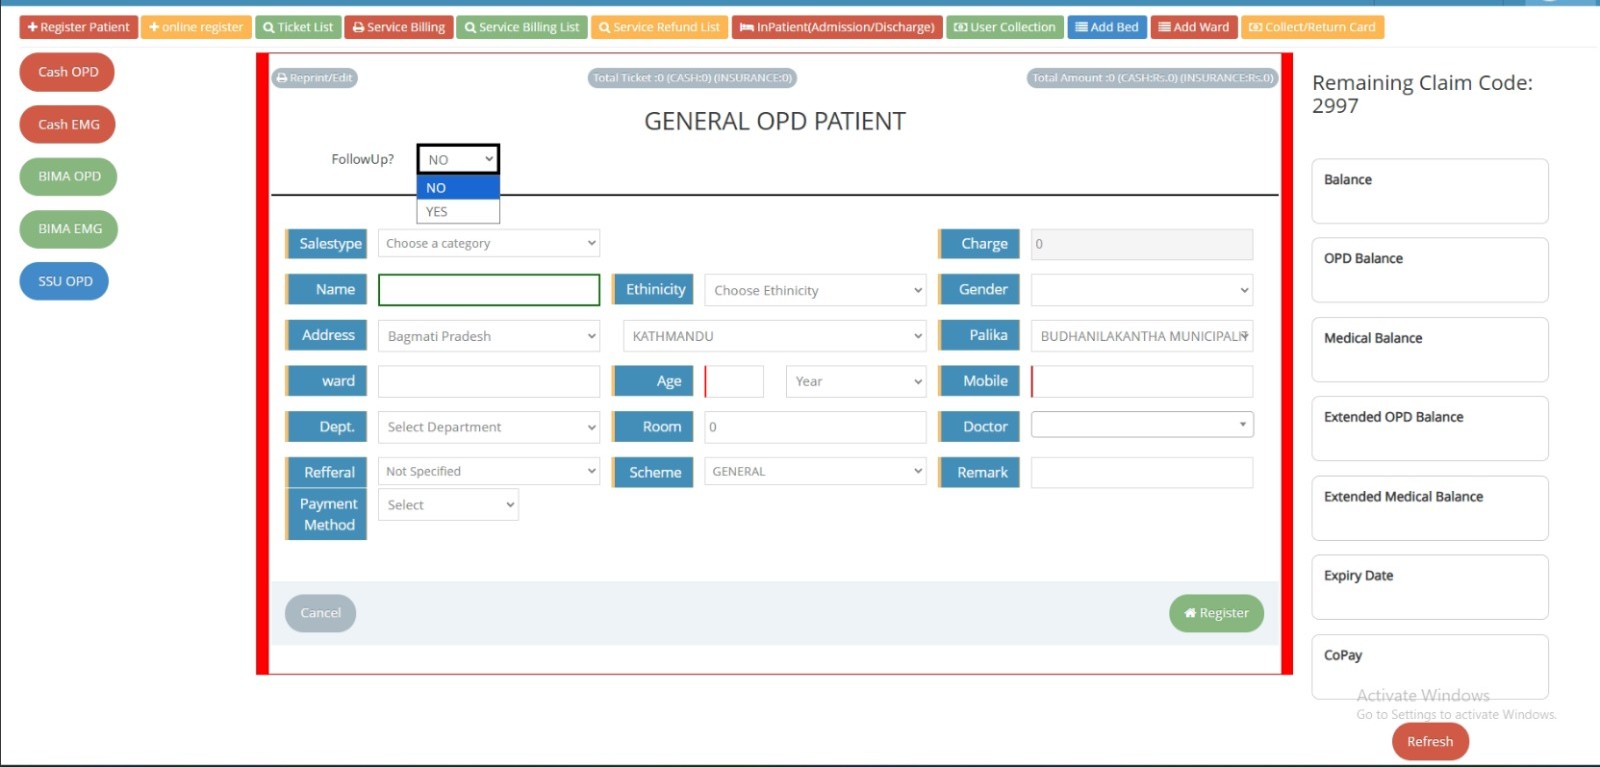This screenshot has width=1600, height=767.
Task: Click Total Ticket summary badge
Action: pos(692,78)
